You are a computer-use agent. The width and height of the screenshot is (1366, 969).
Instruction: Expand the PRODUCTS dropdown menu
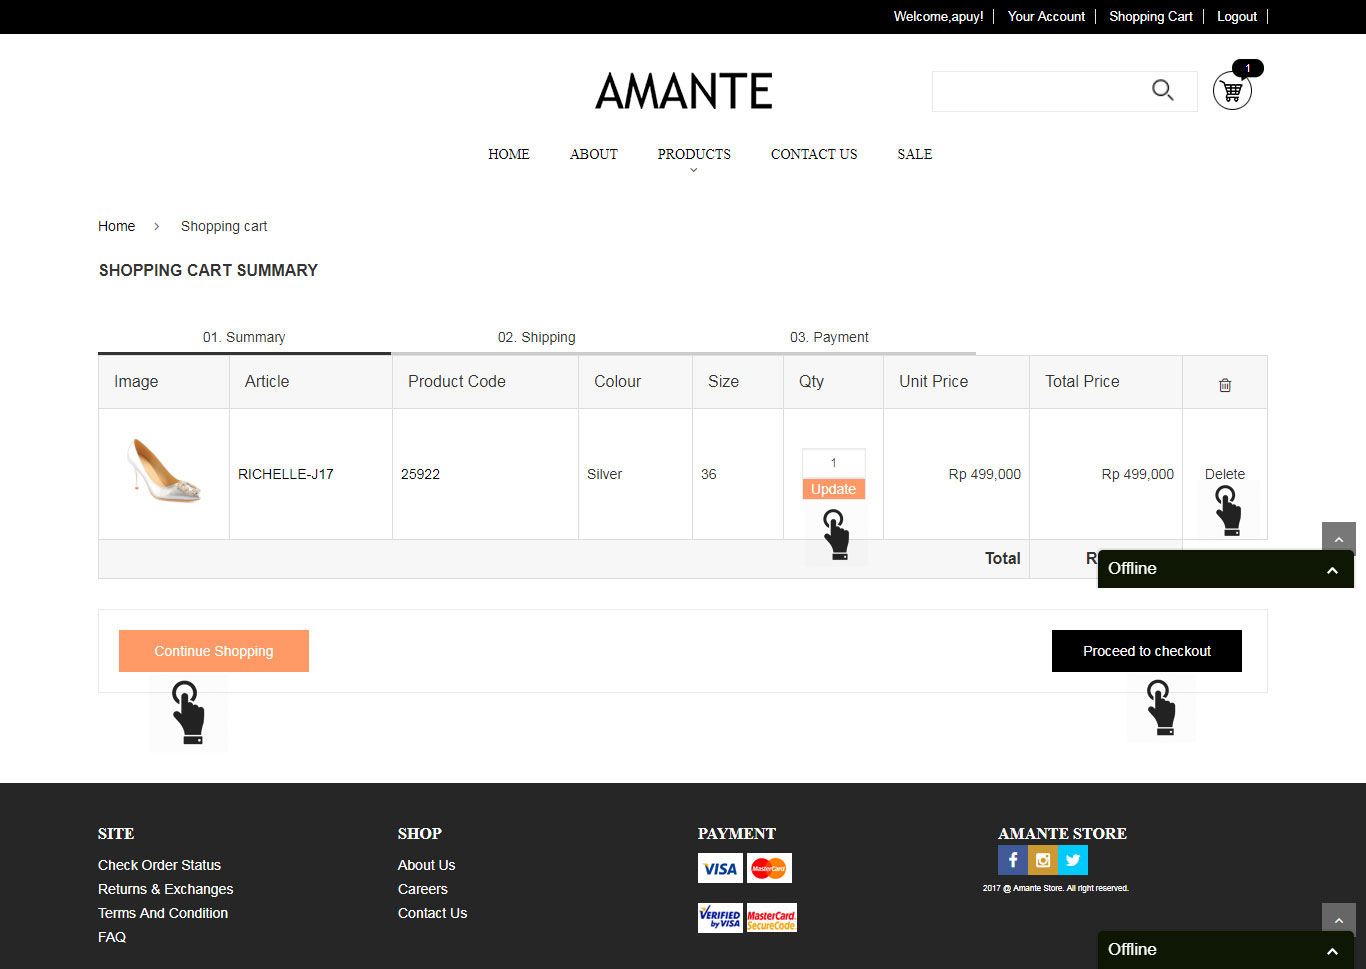pos(694,155)
